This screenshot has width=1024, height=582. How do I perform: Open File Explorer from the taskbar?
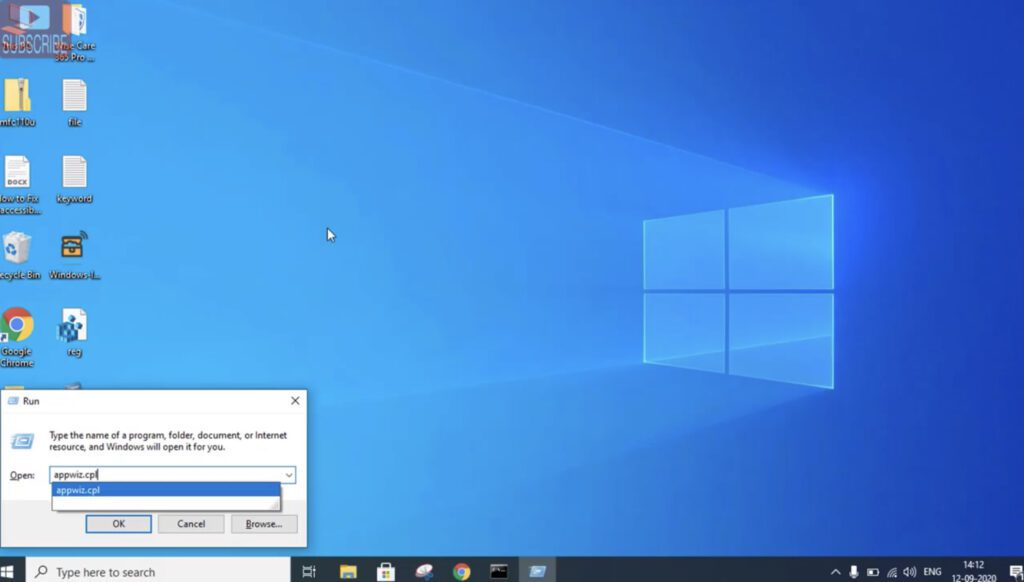pyautogui.click(x=347, y=570)
